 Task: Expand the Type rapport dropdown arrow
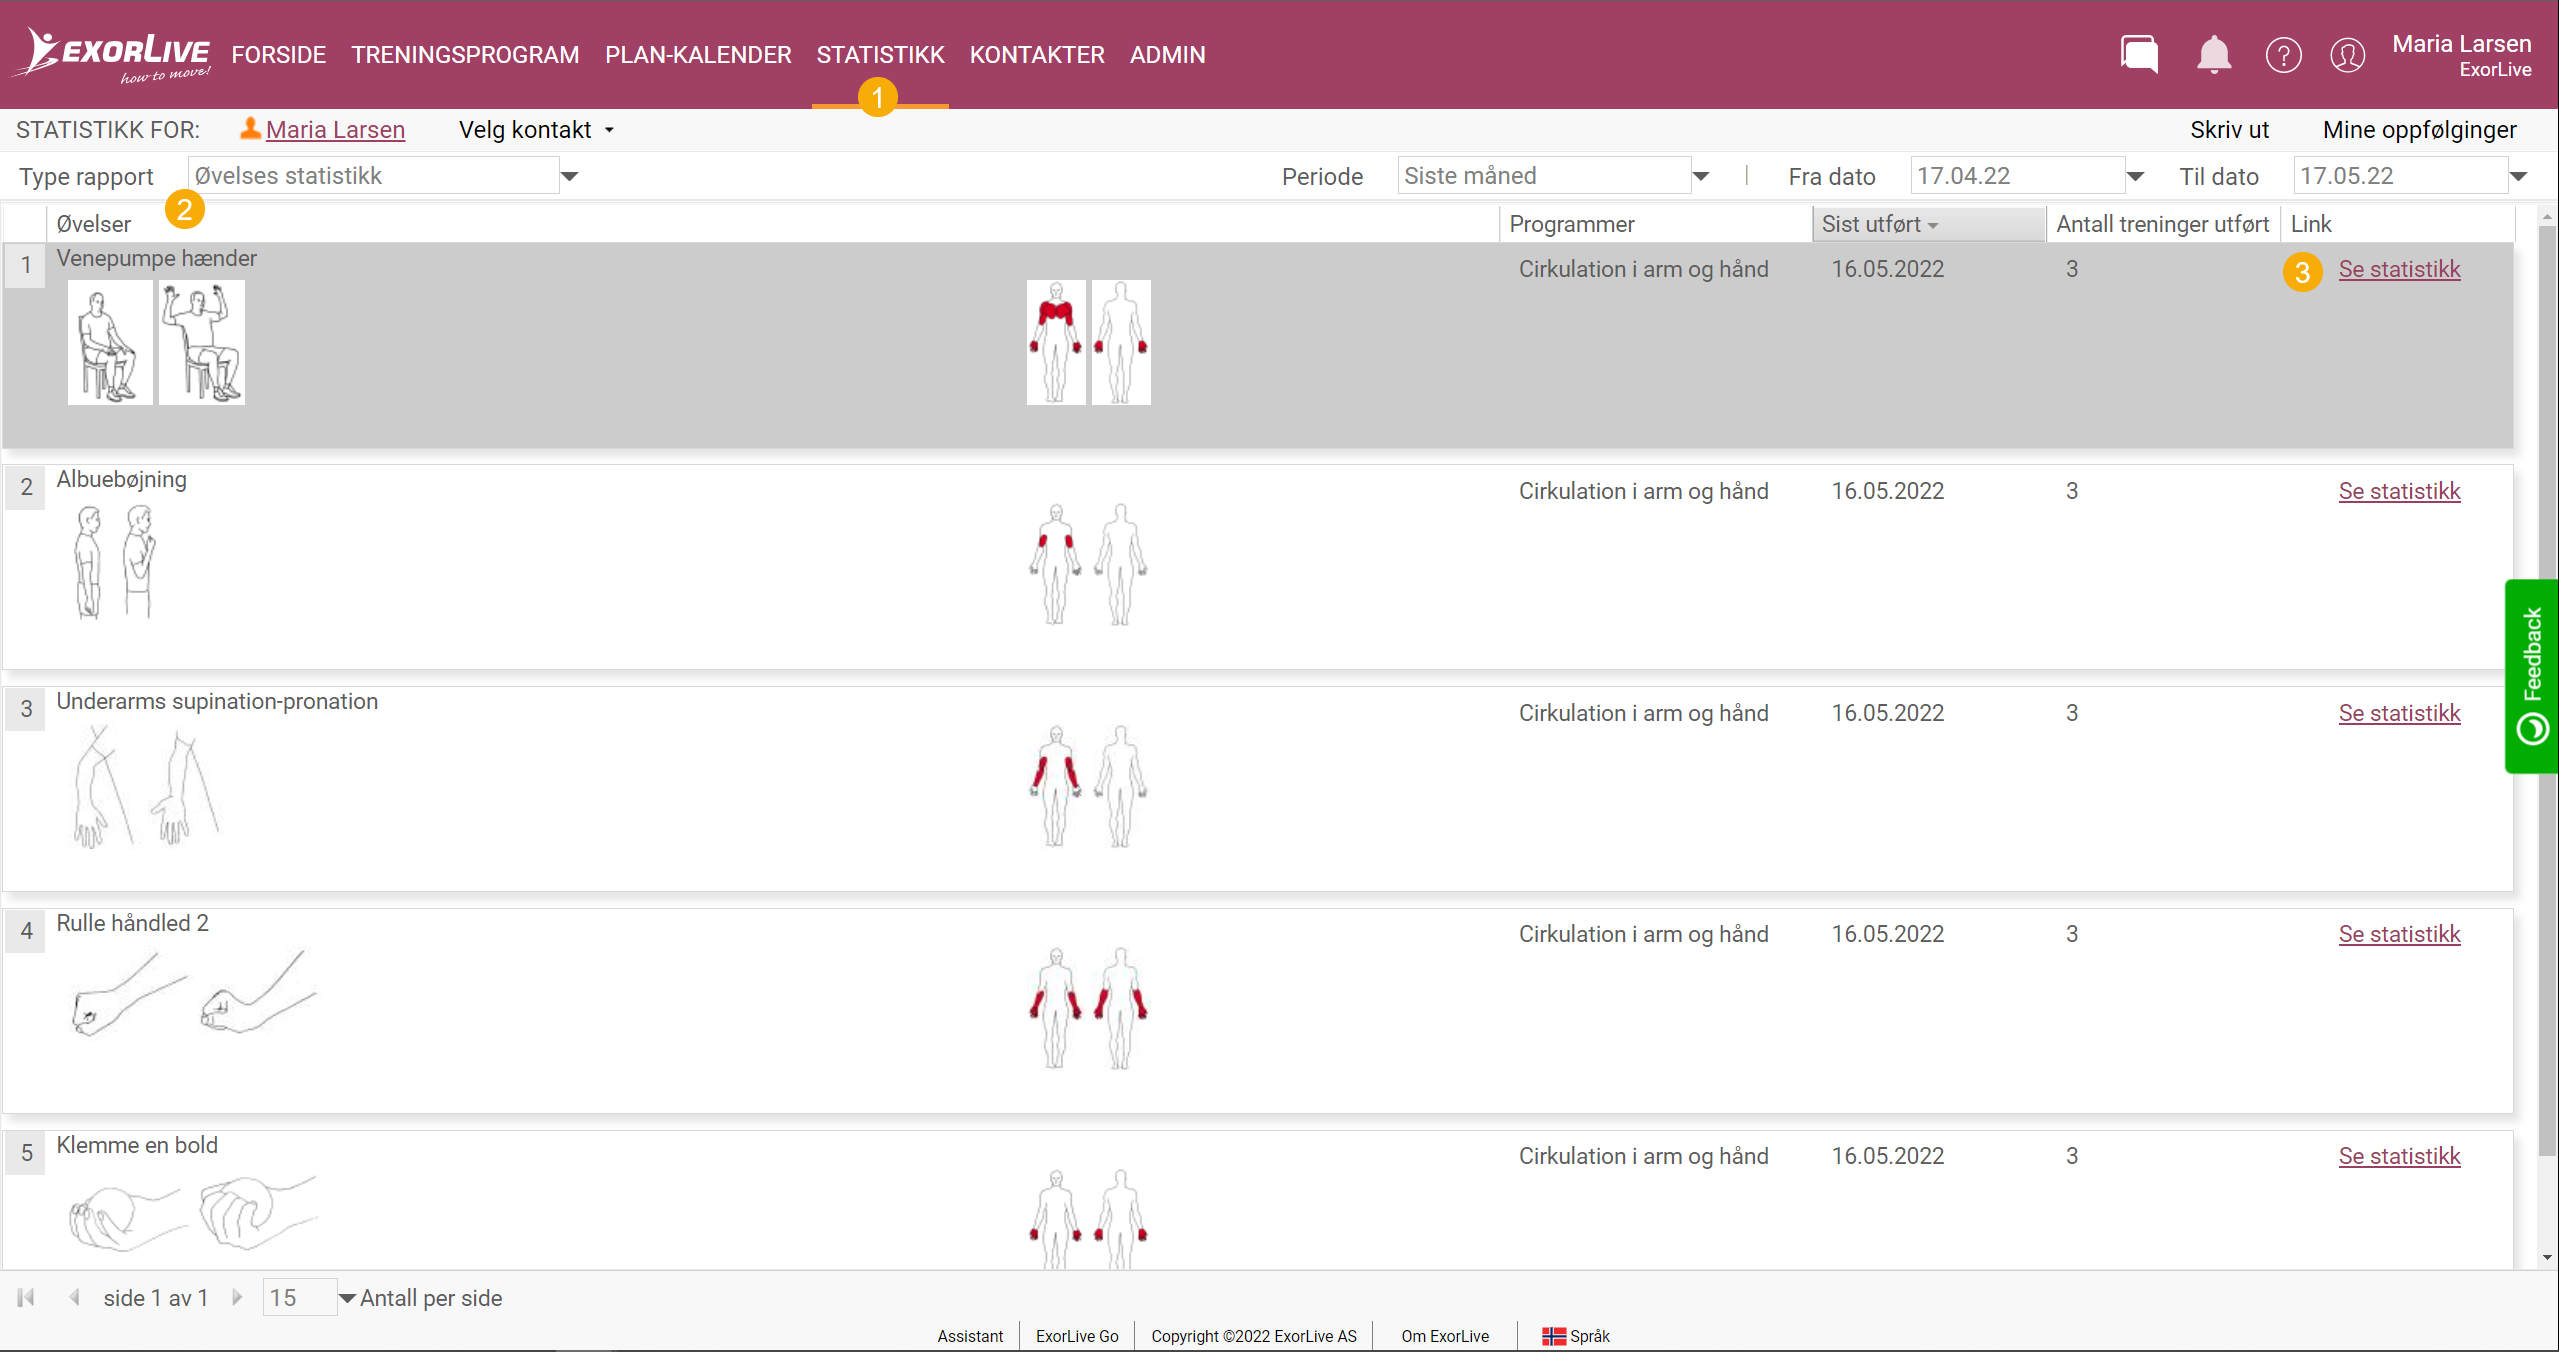point(569,176)
